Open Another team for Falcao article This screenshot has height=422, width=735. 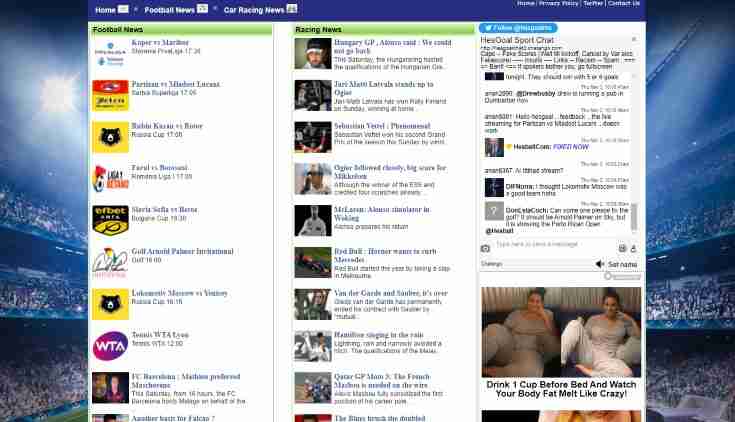tap(173, 418)
